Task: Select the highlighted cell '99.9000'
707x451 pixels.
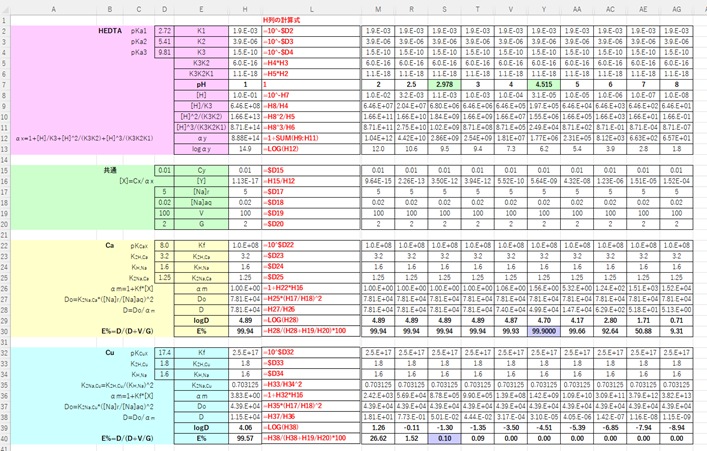Action: point(544,331)
